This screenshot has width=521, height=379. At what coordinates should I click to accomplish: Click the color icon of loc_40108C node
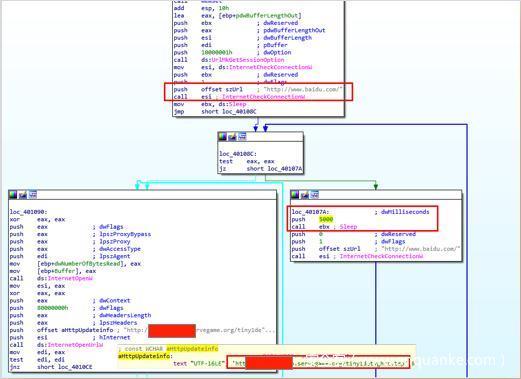click(x=222, y=136)
